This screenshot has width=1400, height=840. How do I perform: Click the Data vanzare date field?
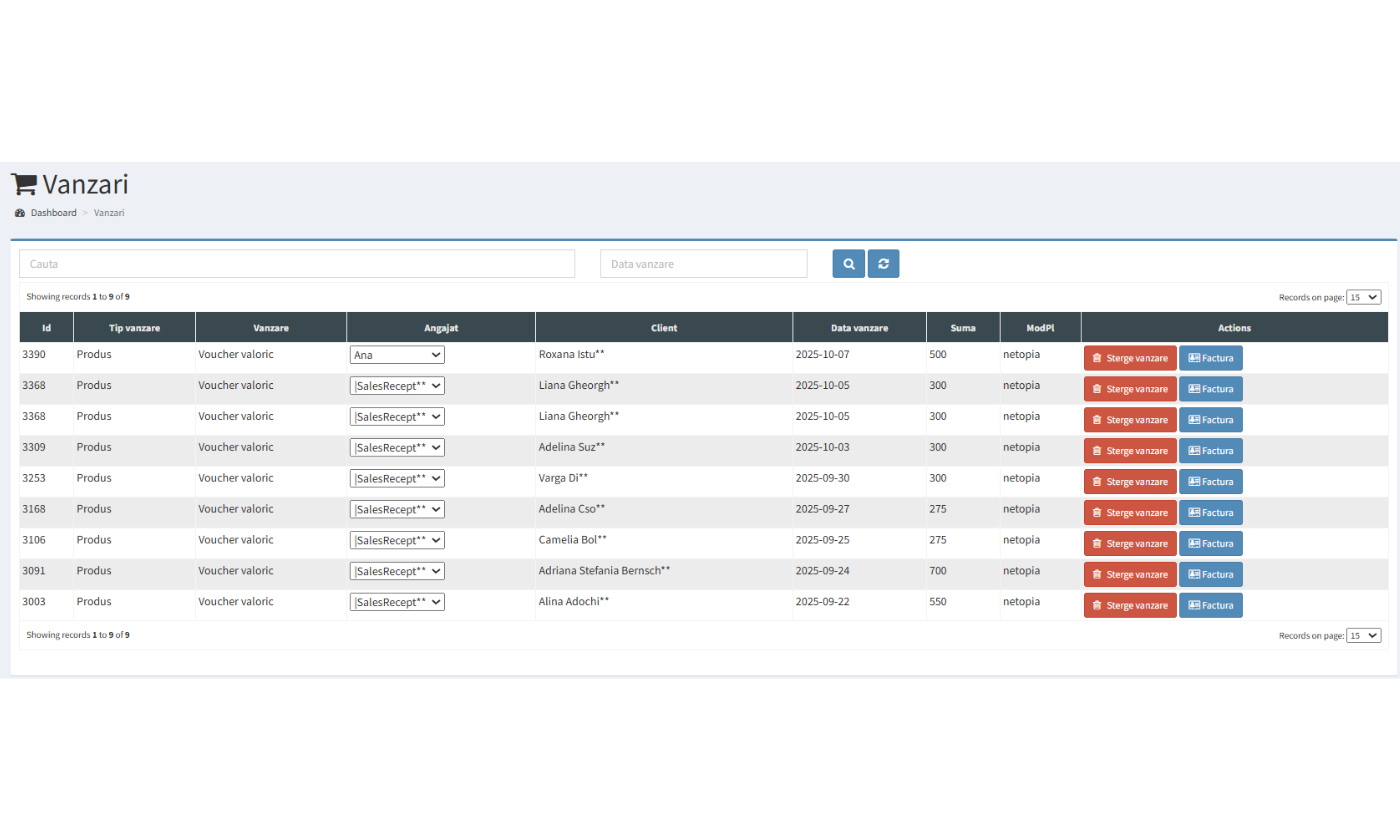pos(703,264)
